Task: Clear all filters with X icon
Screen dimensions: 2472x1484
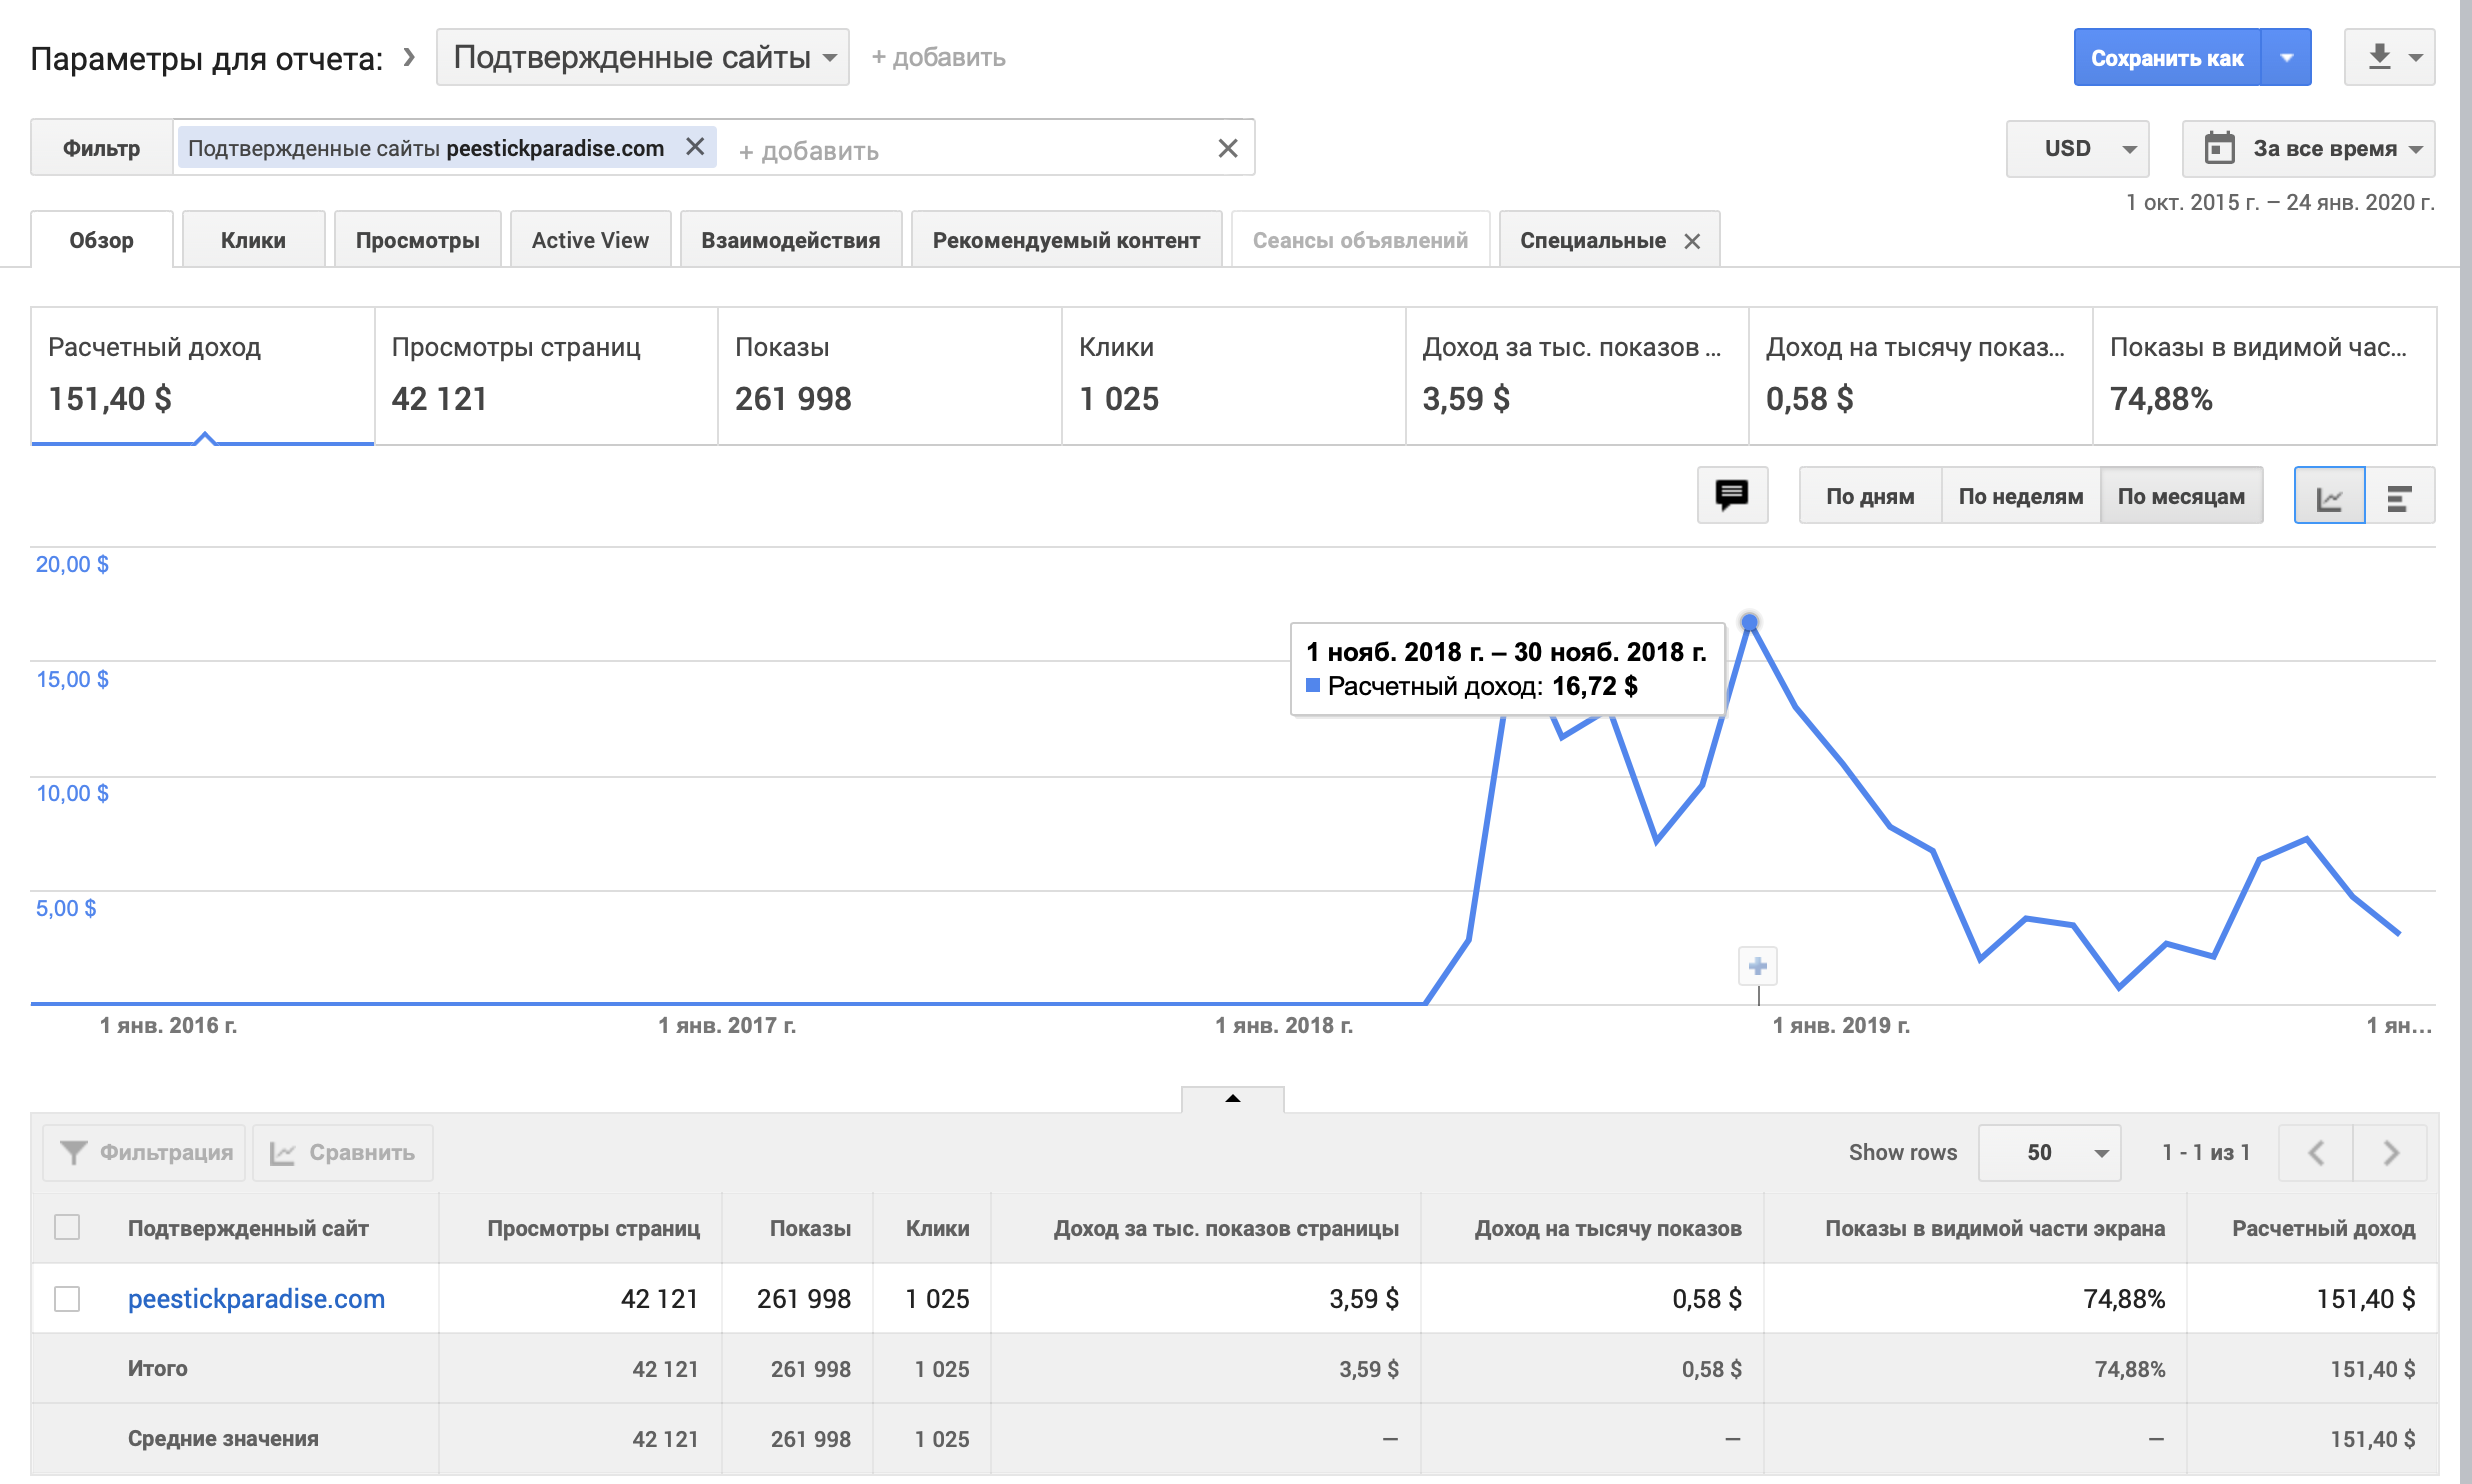Action: coord(1228,148)
